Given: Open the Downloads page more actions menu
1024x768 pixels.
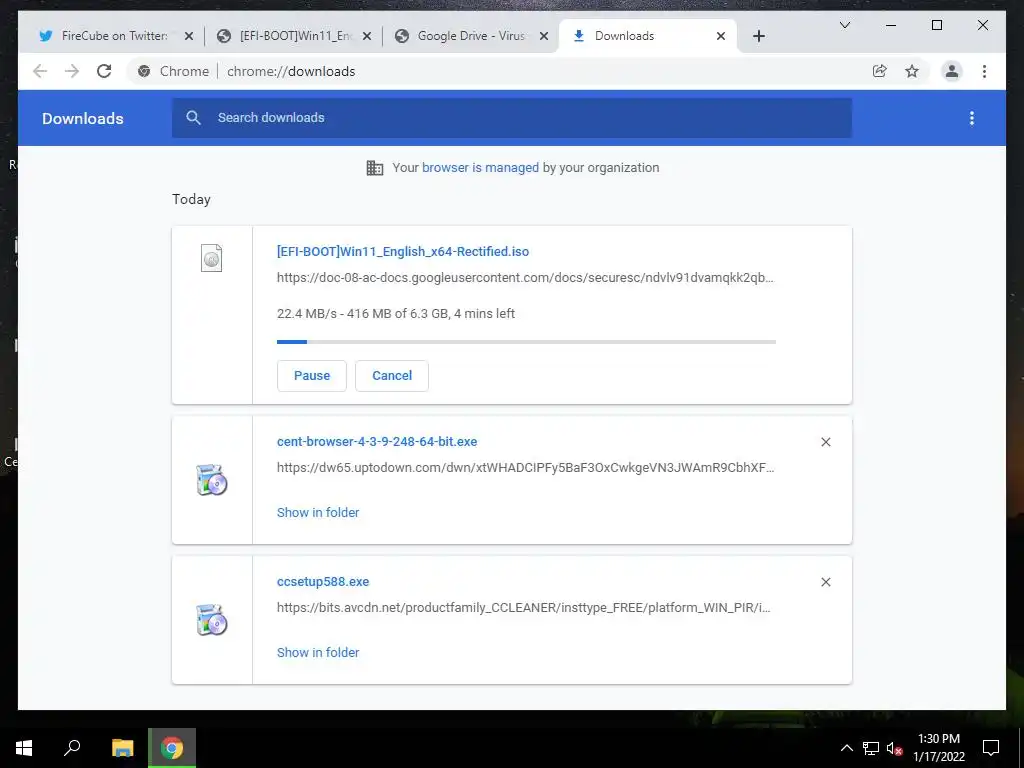Looking at the screenshot, I should [x=972, y=118].
